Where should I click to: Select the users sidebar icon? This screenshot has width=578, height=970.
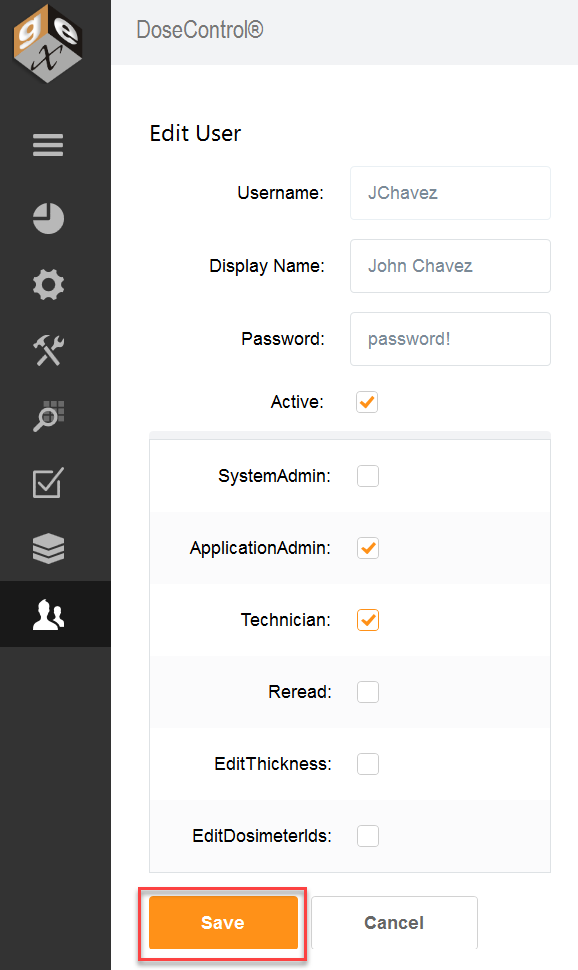(x=48, y=614)
